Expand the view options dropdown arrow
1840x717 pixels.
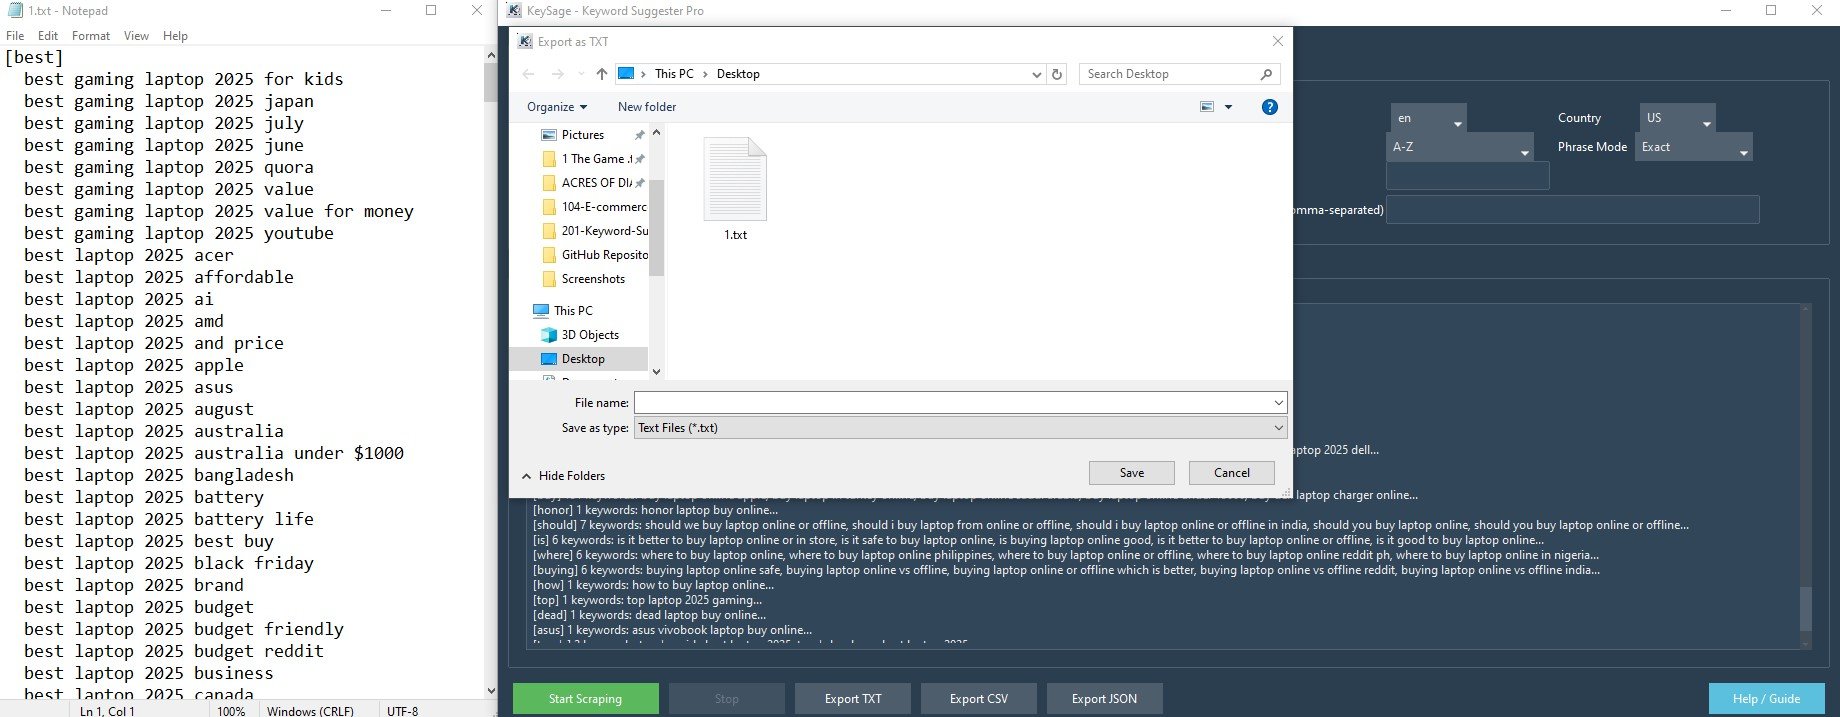coord(1228,107)
